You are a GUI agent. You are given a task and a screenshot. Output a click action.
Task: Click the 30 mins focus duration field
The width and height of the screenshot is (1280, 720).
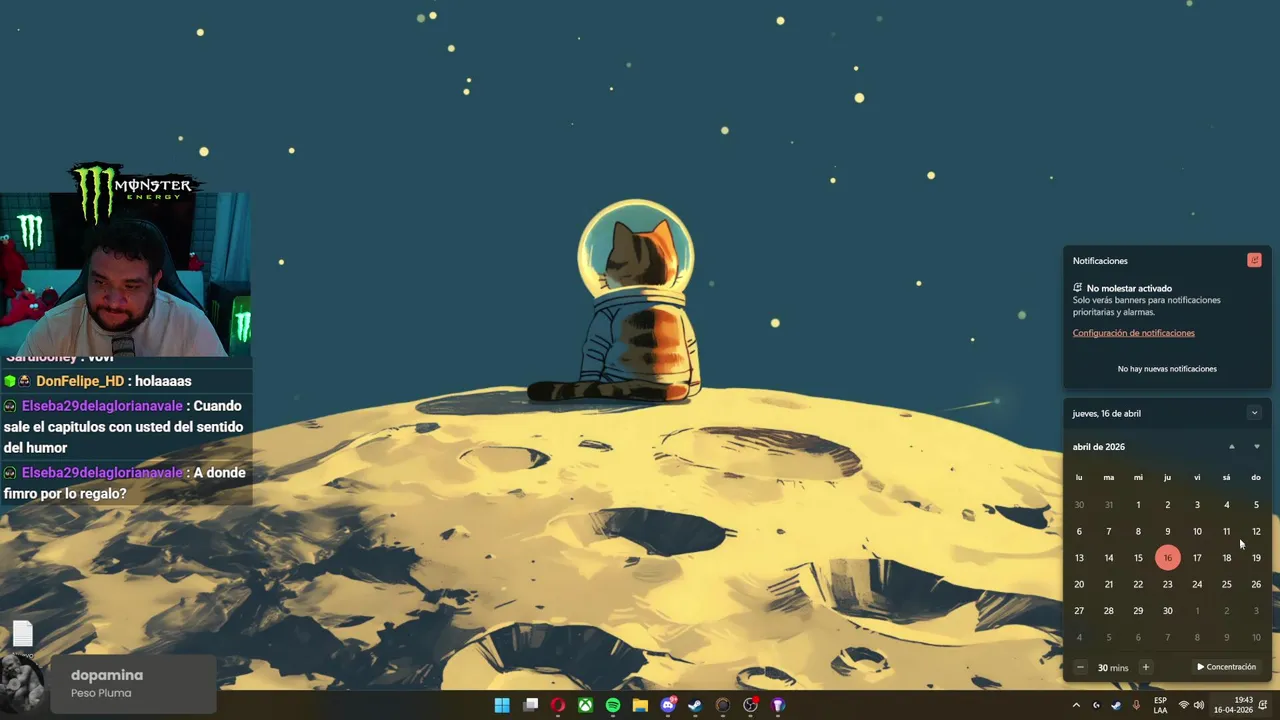(1113, 668)
